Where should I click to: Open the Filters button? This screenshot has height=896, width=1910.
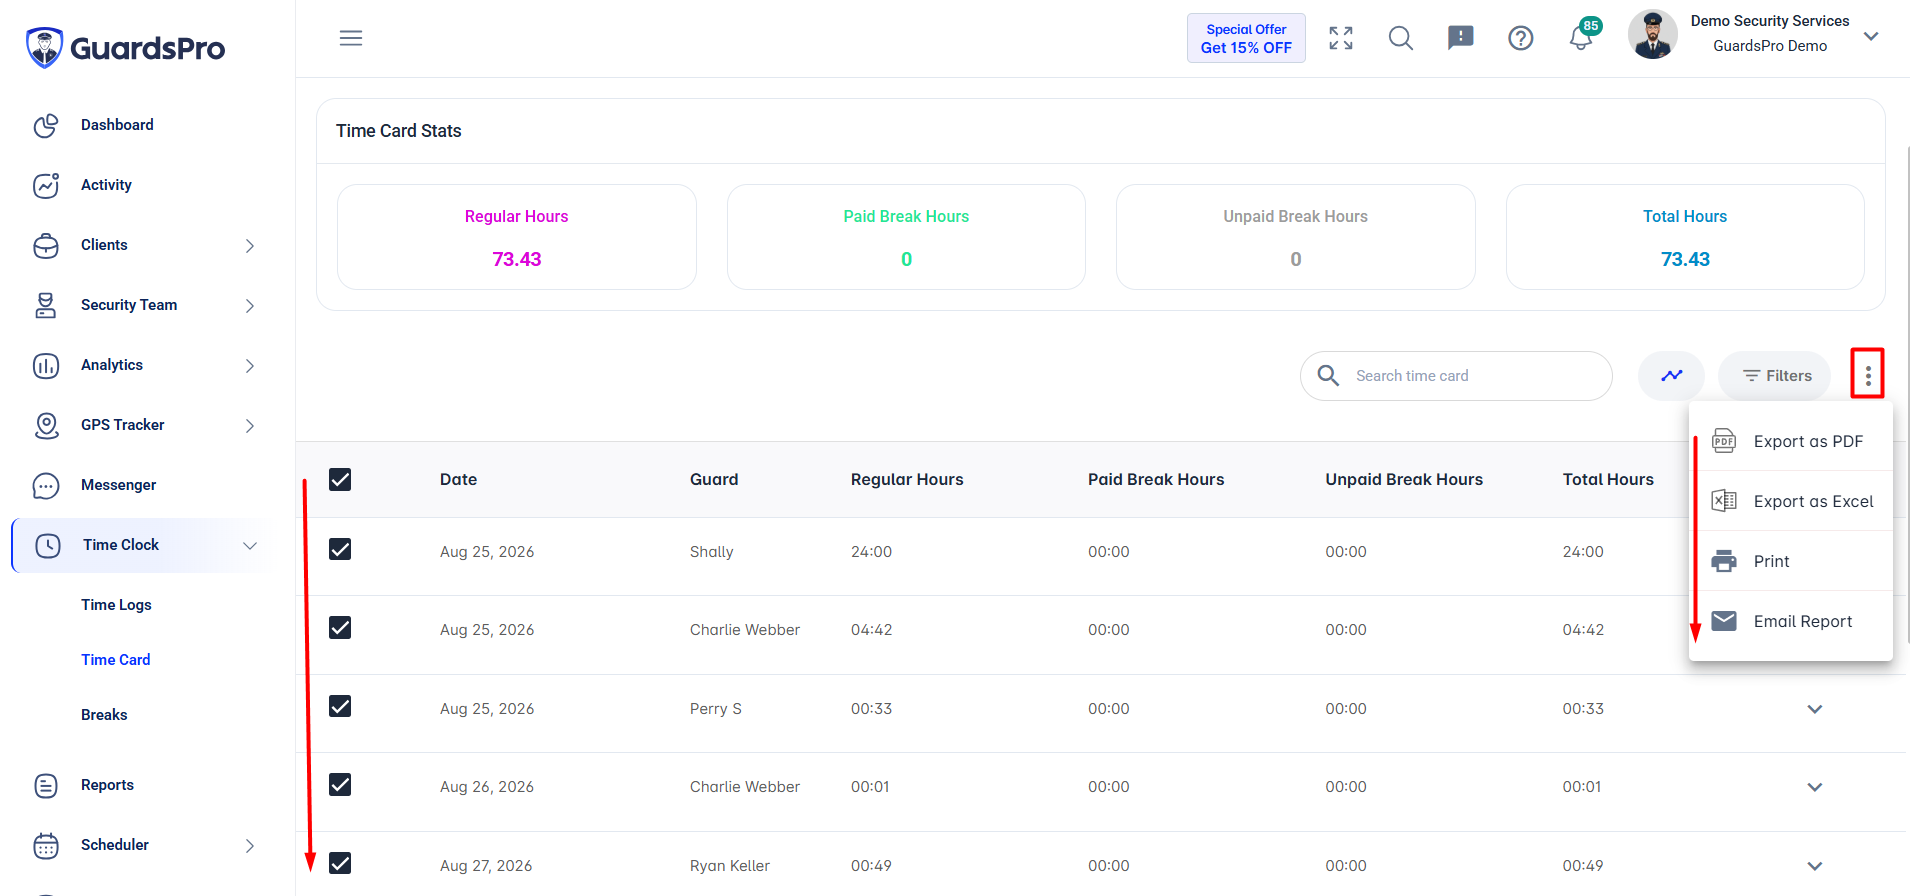click(1775, 376)
